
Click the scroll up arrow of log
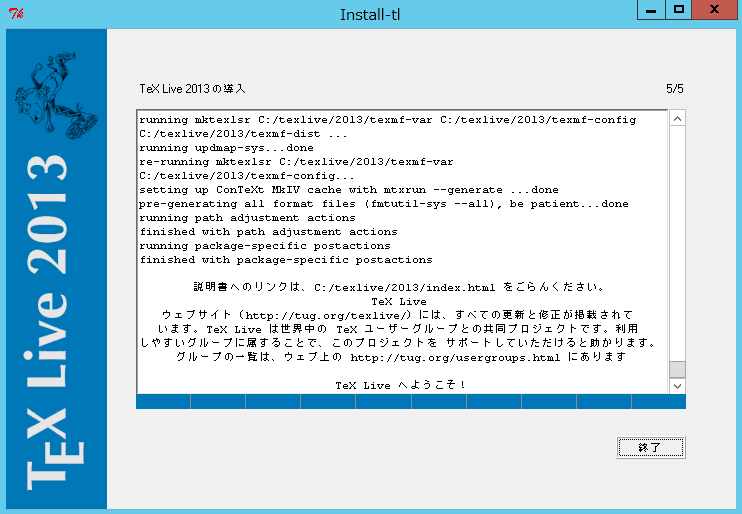(x=677, y=118)
